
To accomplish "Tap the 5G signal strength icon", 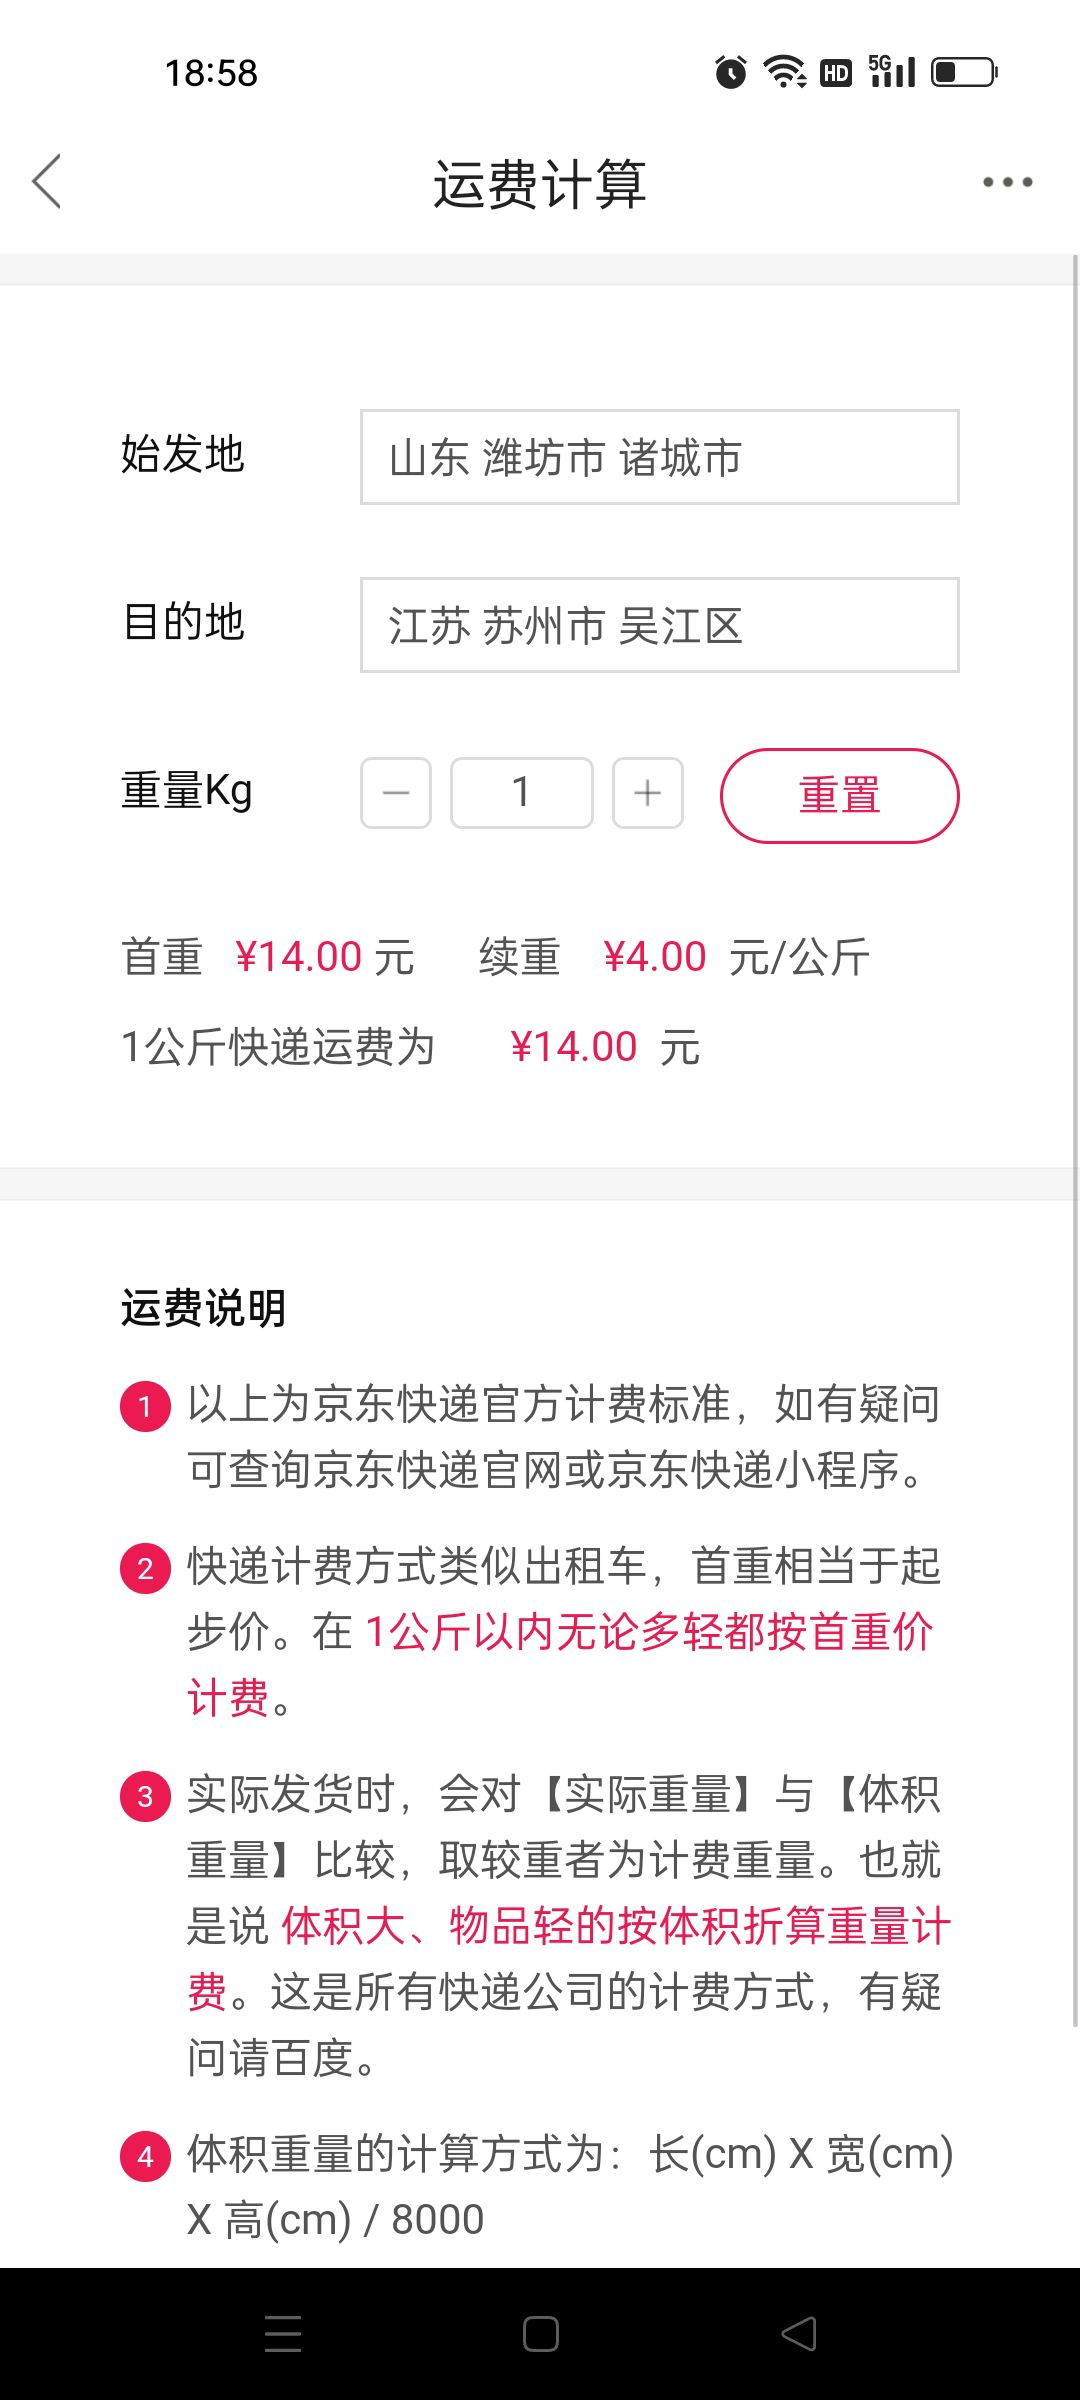I will [x=892, y=72].
